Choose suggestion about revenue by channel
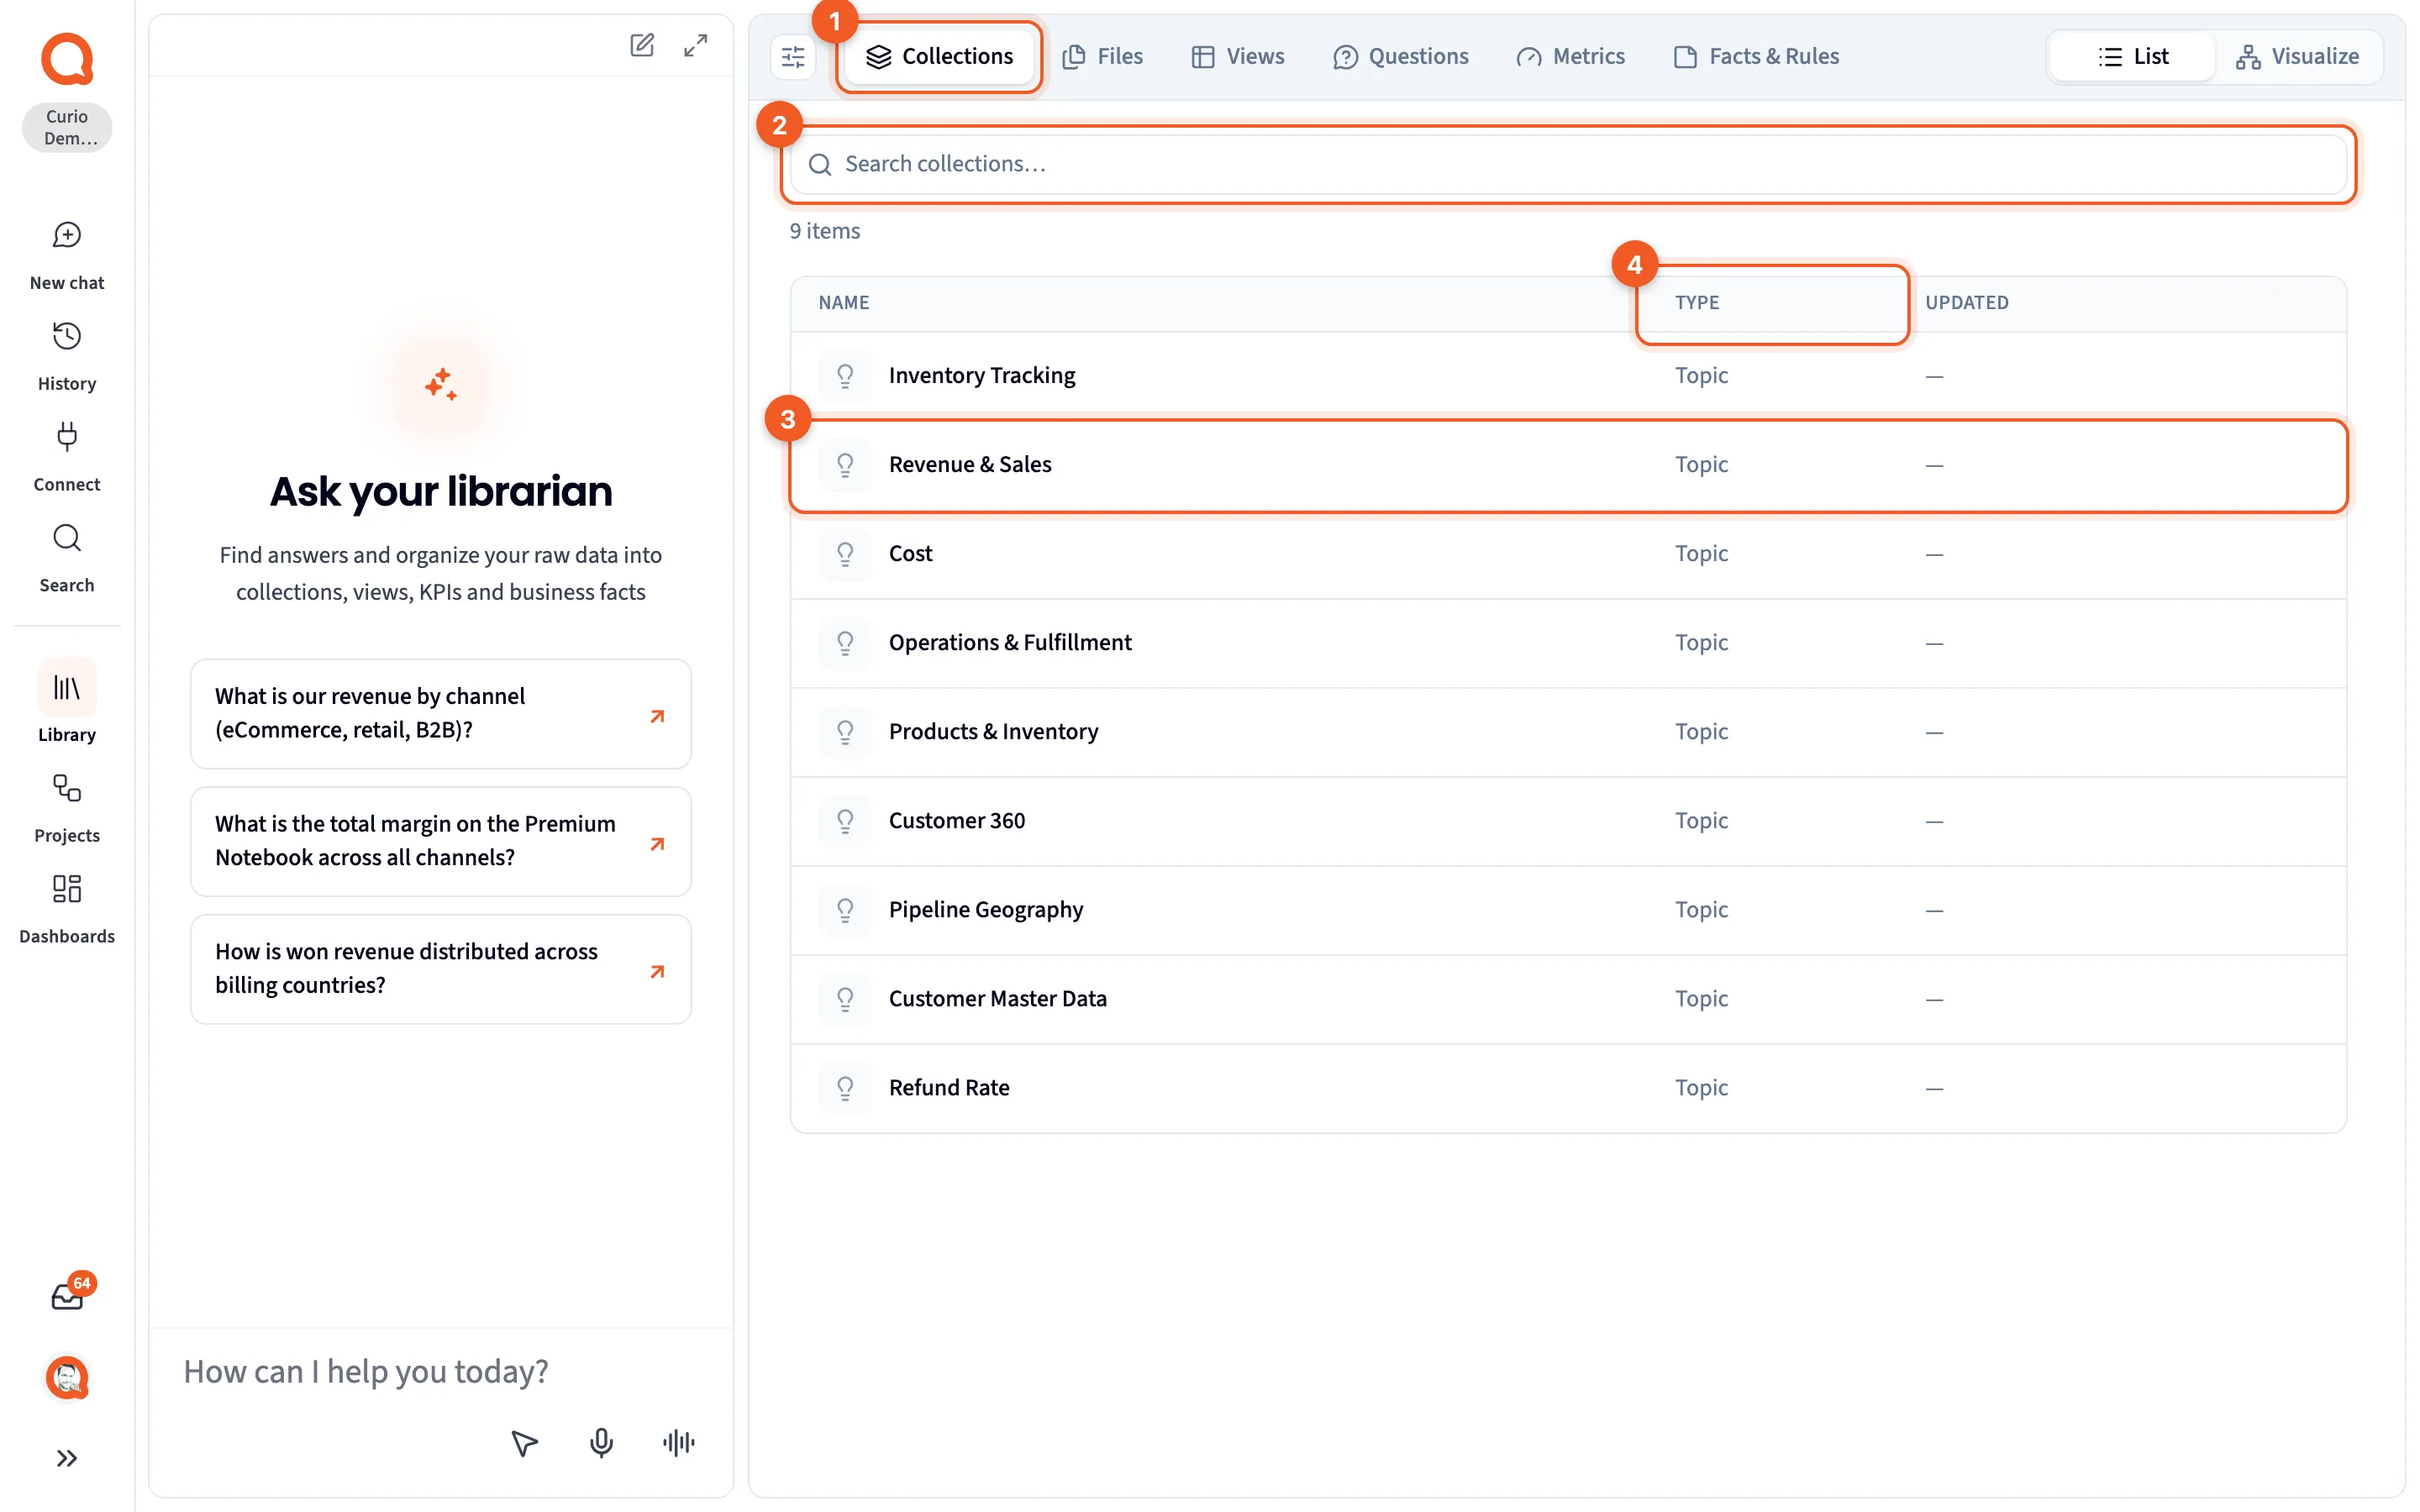Image resolution: width=2420 pixels, height=1512 pixels. point(441,713)
